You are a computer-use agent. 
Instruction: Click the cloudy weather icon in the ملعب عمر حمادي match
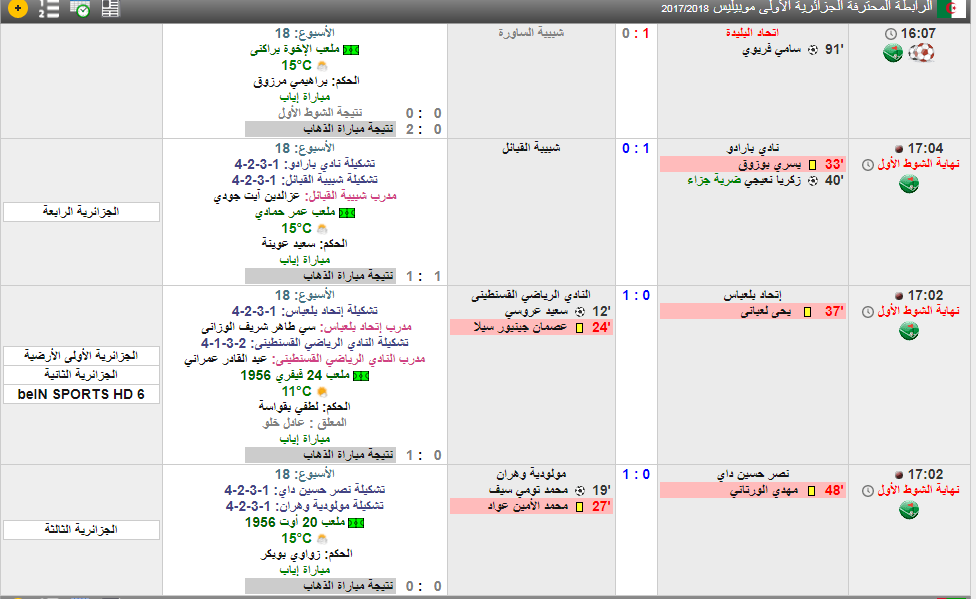322,229
